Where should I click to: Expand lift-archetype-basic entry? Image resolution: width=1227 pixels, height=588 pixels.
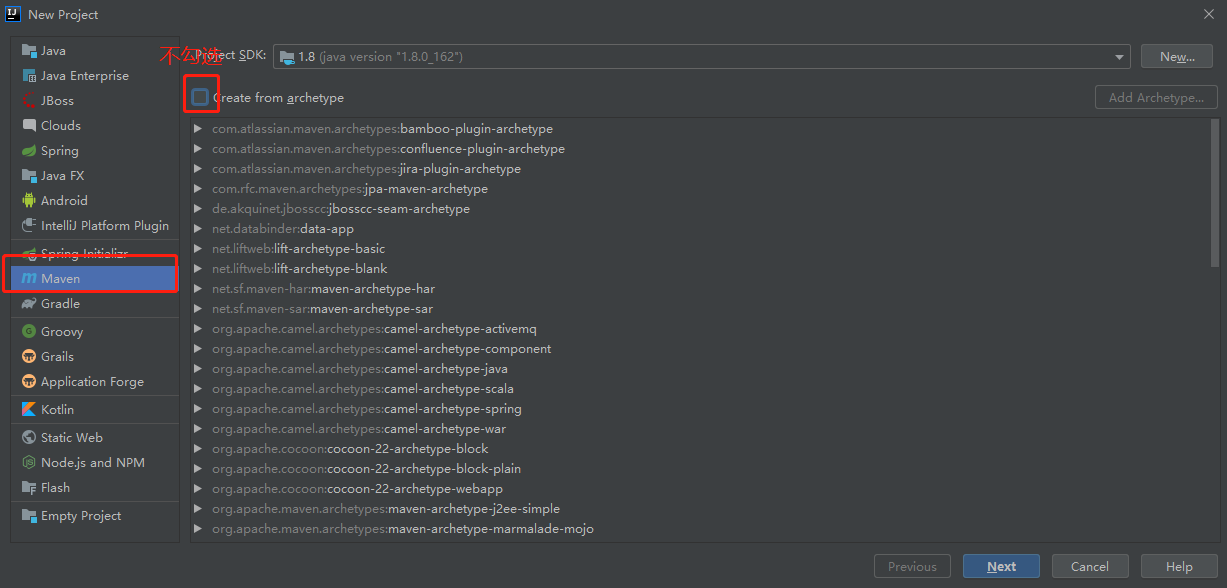click(x=199, y=249)
